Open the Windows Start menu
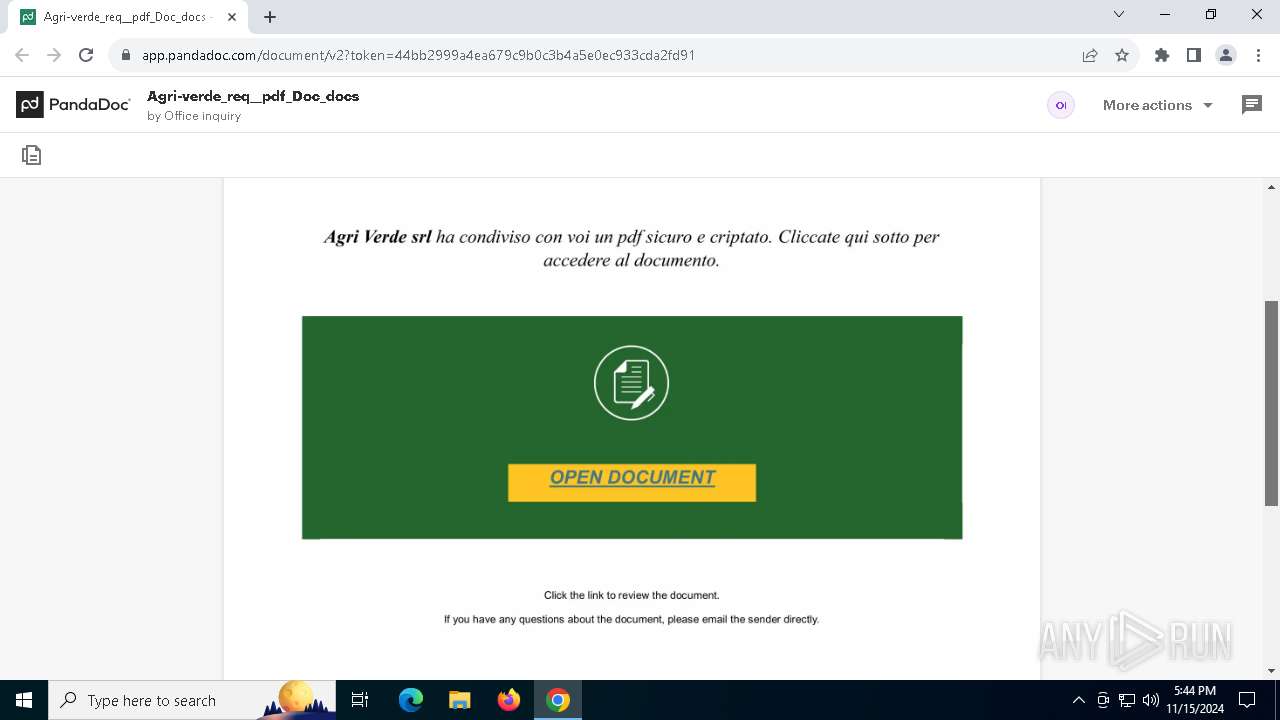Screen dimensions: 1280x720 pyautogui.click(x=24, y=700)
